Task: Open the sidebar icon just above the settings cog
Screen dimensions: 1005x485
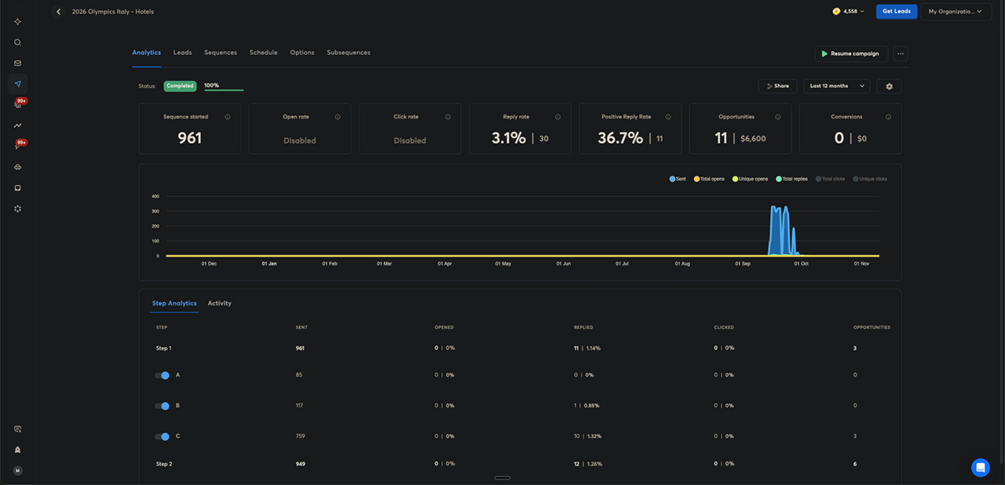Action: click(x=18, y=188)
